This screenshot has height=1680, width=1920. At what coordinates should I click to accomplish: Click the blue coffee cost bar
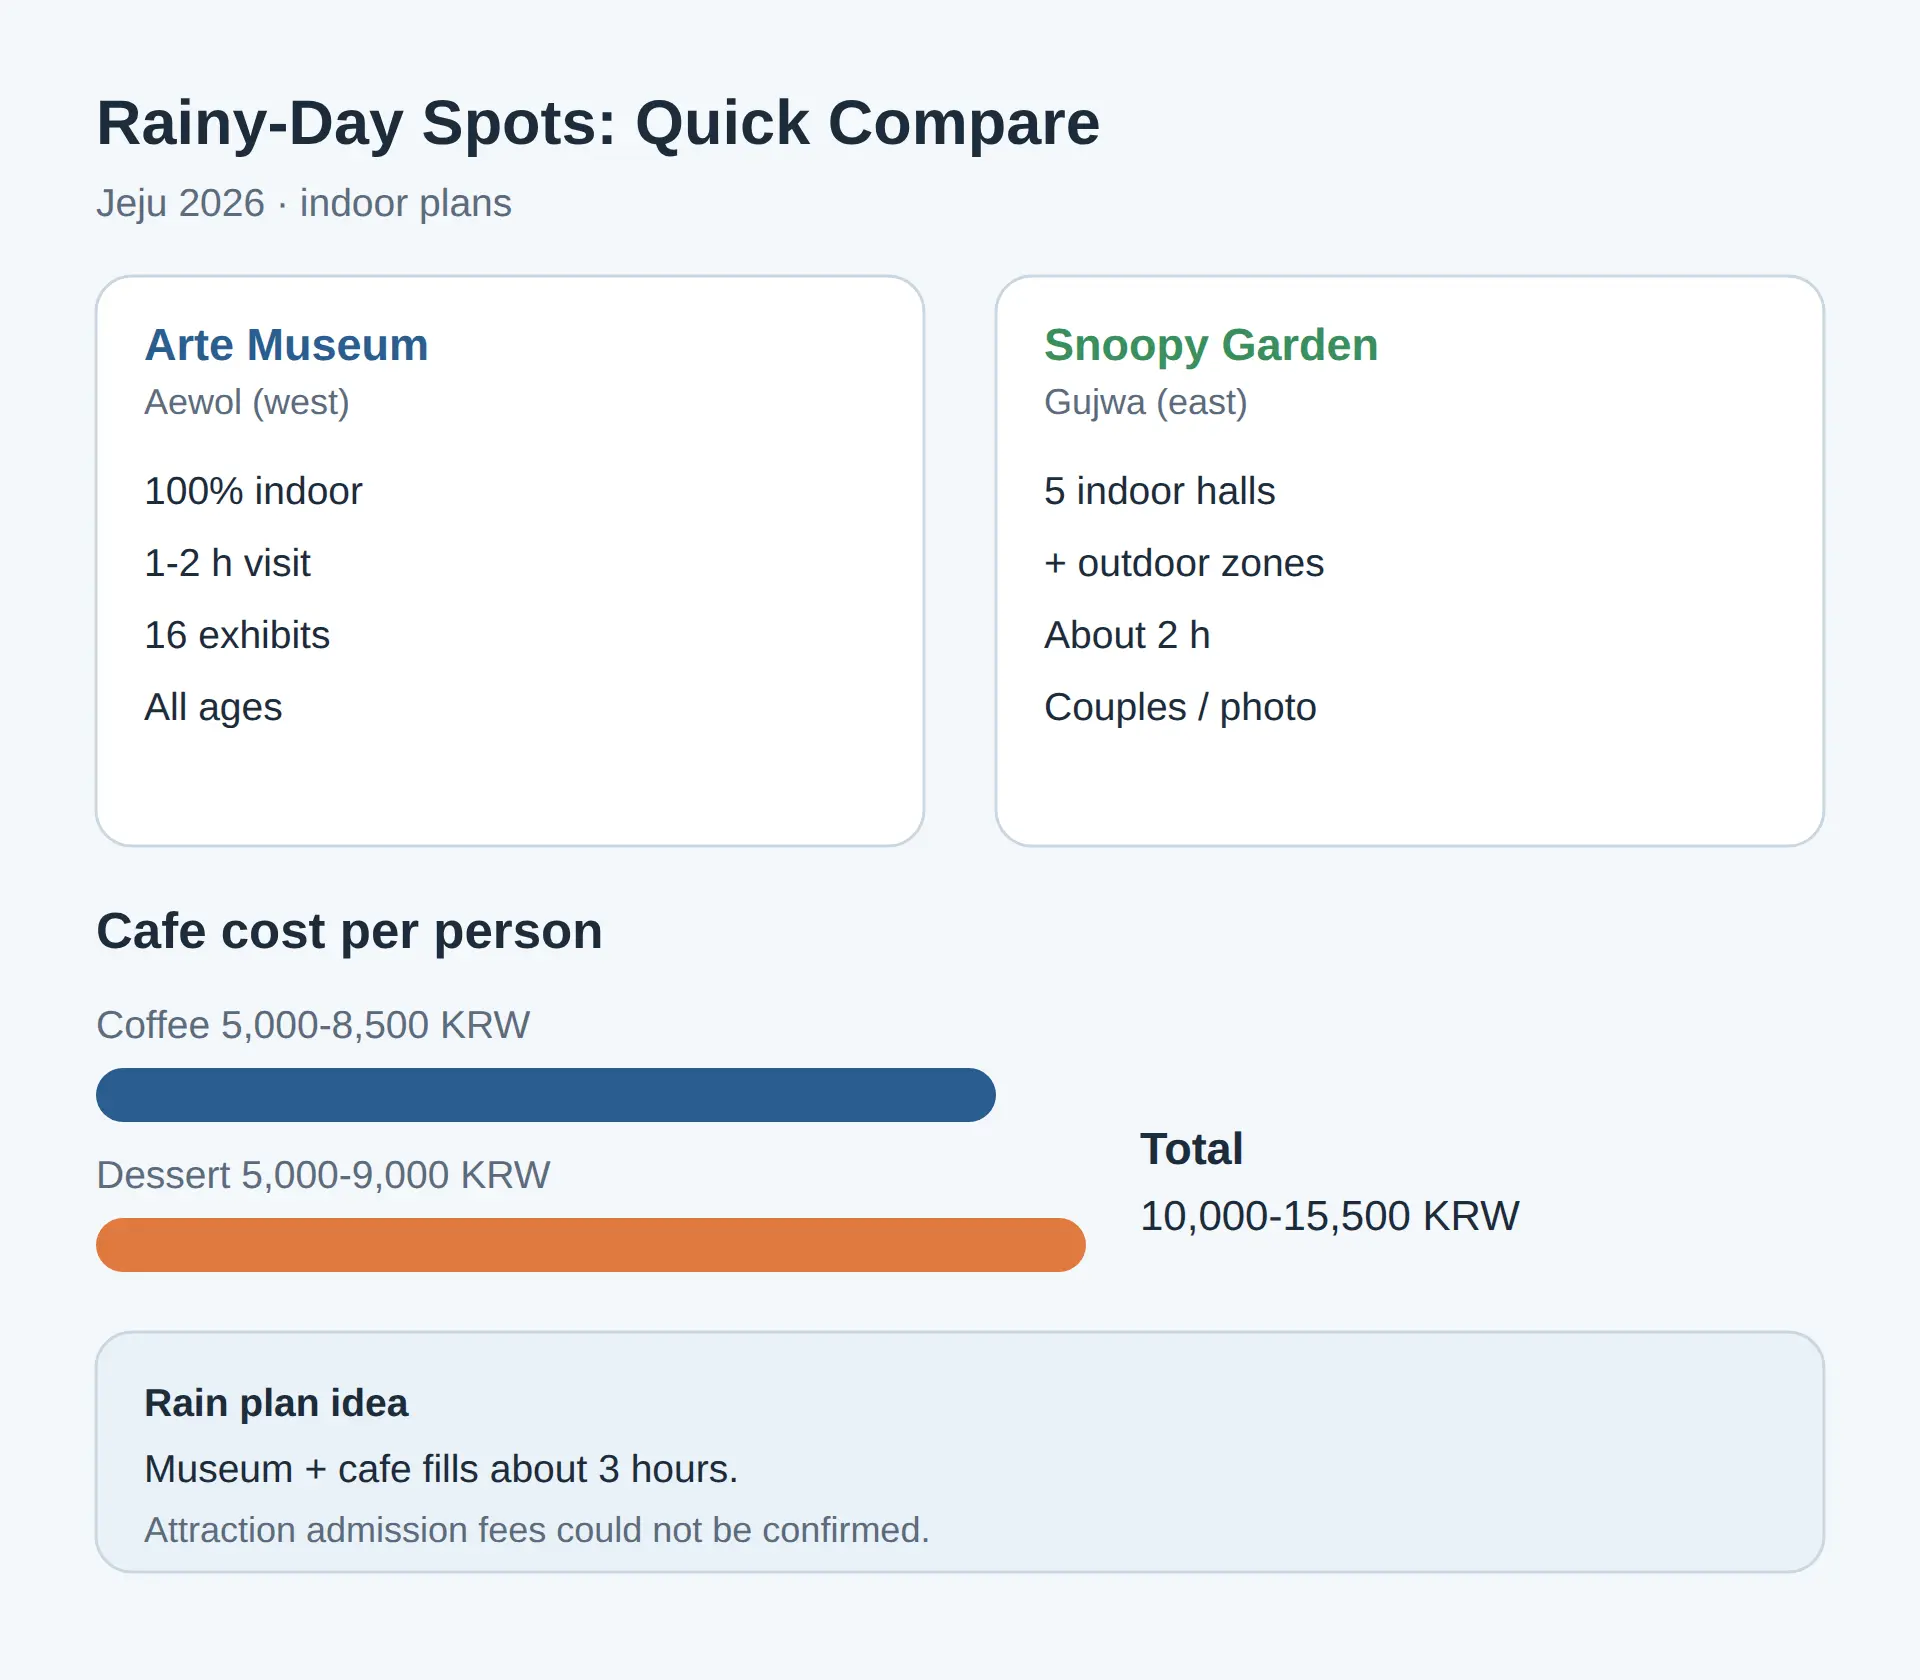point(546,1095)
